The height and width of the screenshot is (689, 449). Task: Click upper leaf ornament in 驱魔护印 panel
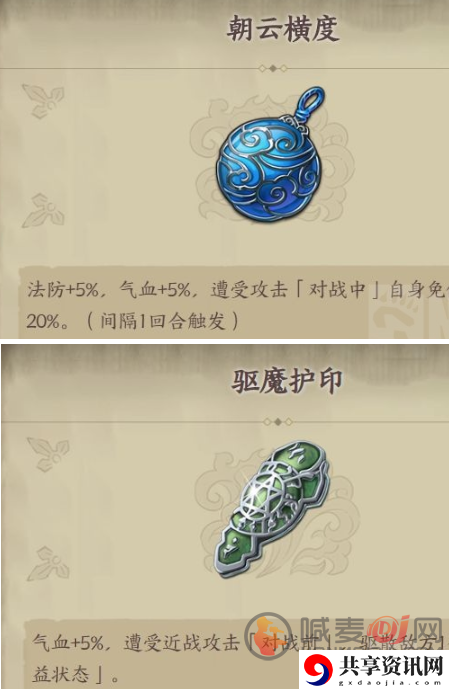(48, 453)
